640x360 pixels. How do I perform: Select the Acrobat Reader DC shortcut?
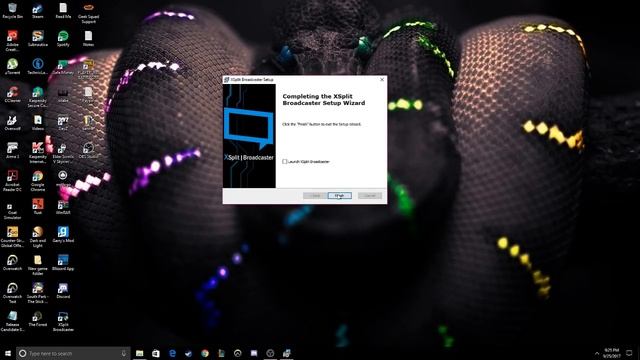coord(12,181)
